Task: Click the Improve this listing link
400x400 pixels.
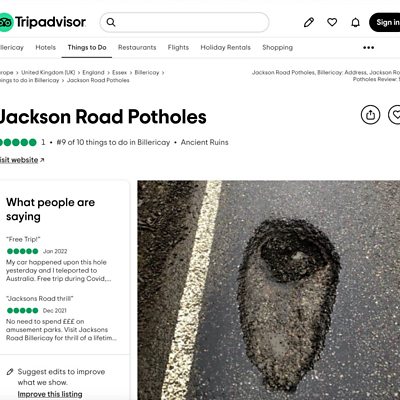Action: click(50, 394)
